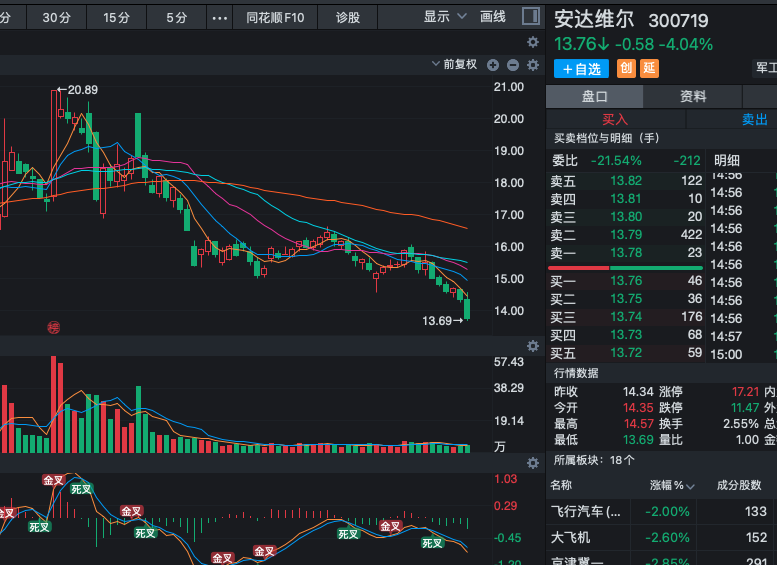Viewport: 777px width, 565px height.
Task: Switch chart to 30分 timeframe
Action: 56,18
